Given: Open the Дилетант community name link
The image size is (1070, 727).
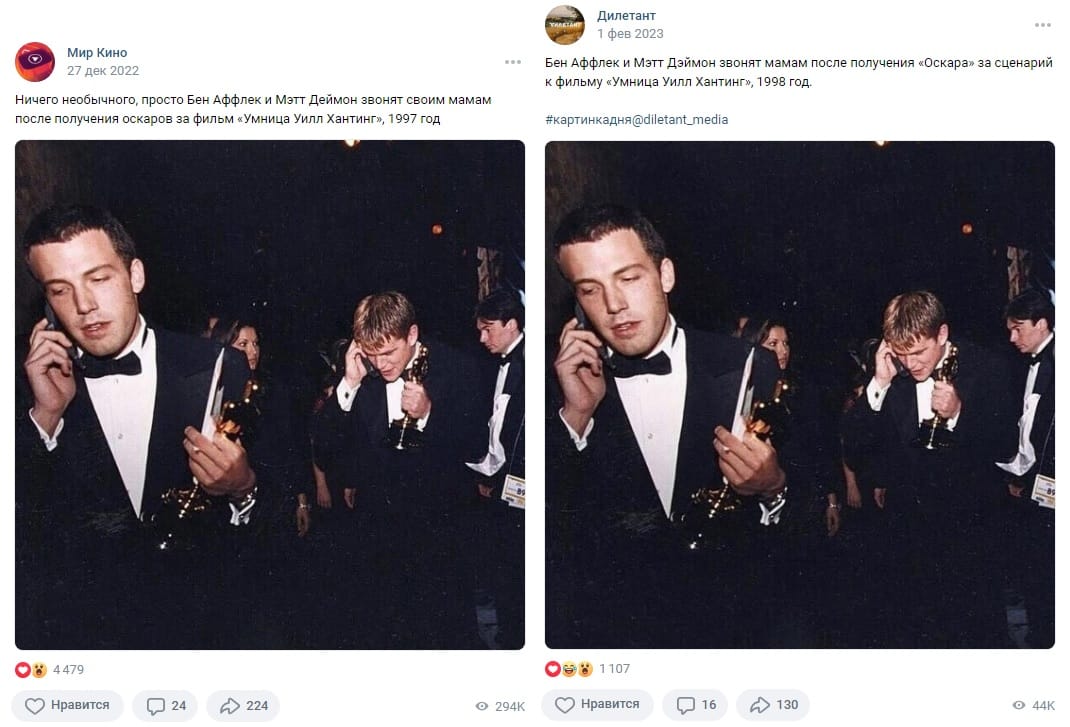Looking at the screenshot, I should click(626, 16).
